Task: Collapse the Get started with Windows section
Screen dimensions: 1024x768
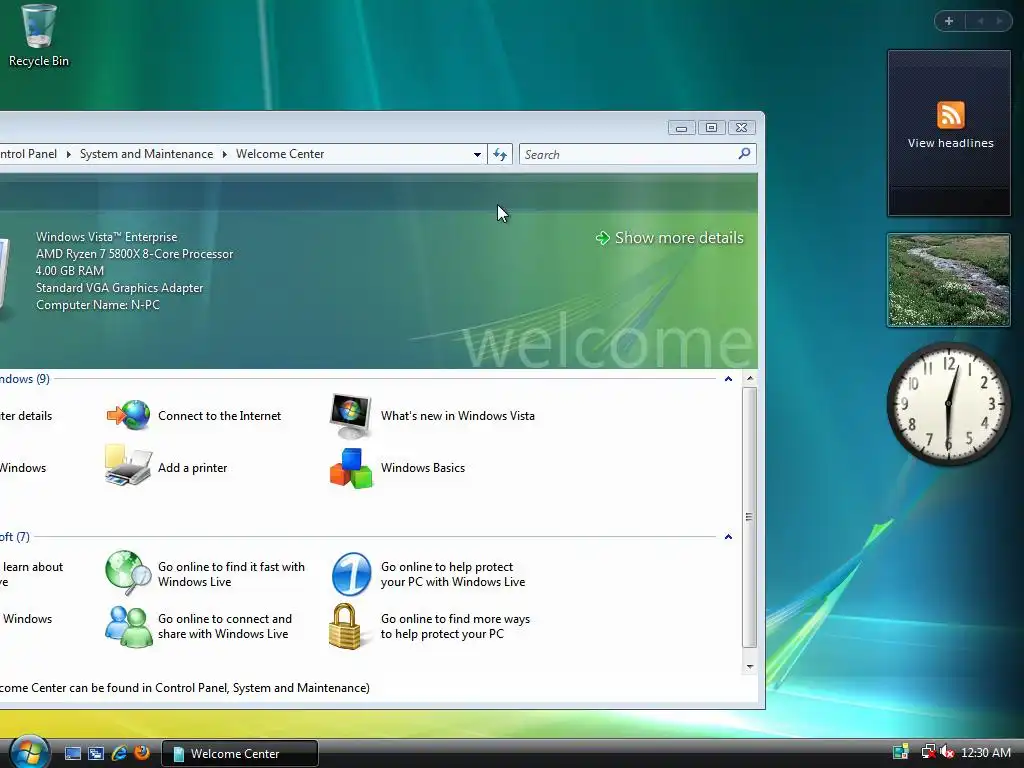Action: (728, 379)
